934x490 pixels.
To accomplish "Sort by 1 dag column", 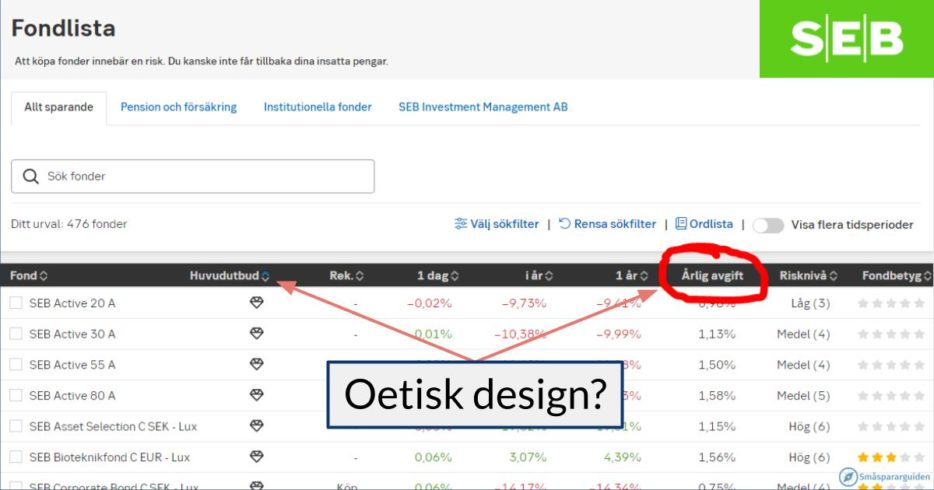I will click(x=438, y=276).
